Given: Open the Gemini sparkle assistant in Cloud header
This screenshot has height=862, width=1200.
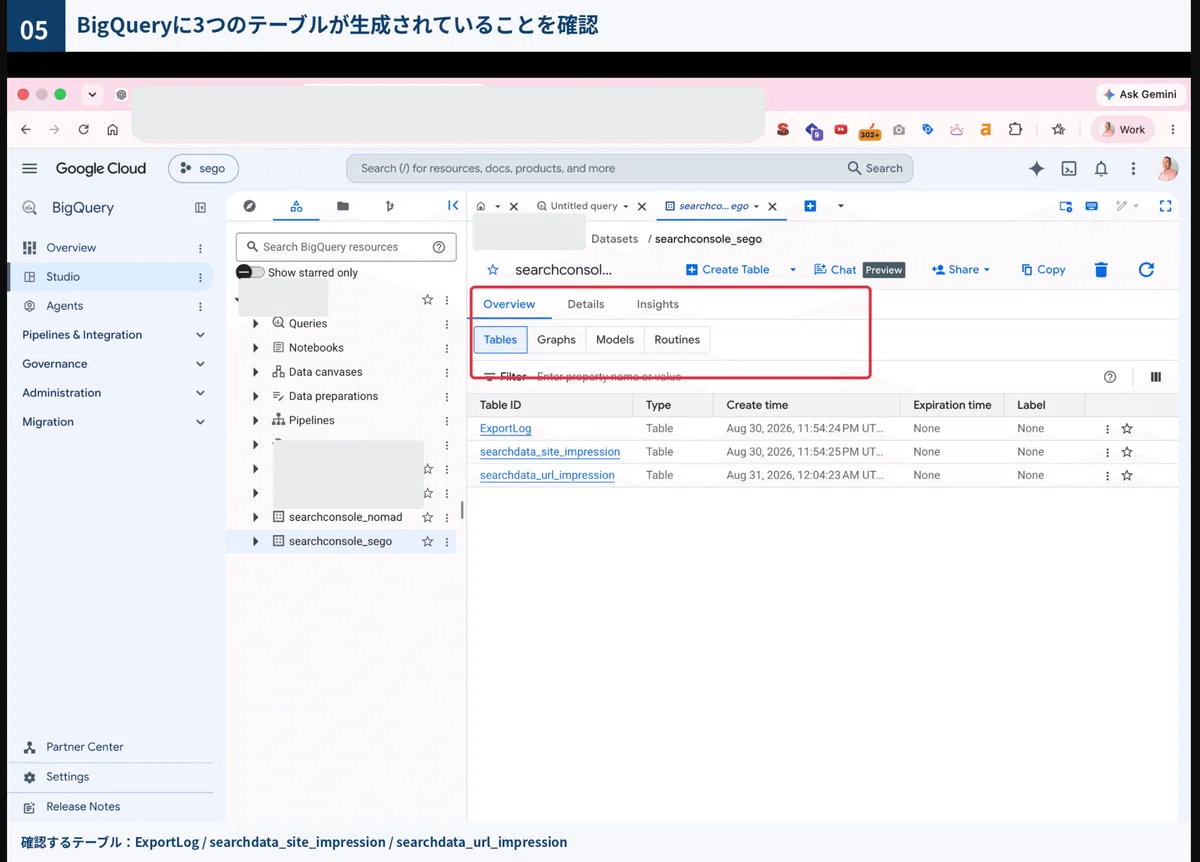Looking at the screenshot, I should coord(1036,169).
